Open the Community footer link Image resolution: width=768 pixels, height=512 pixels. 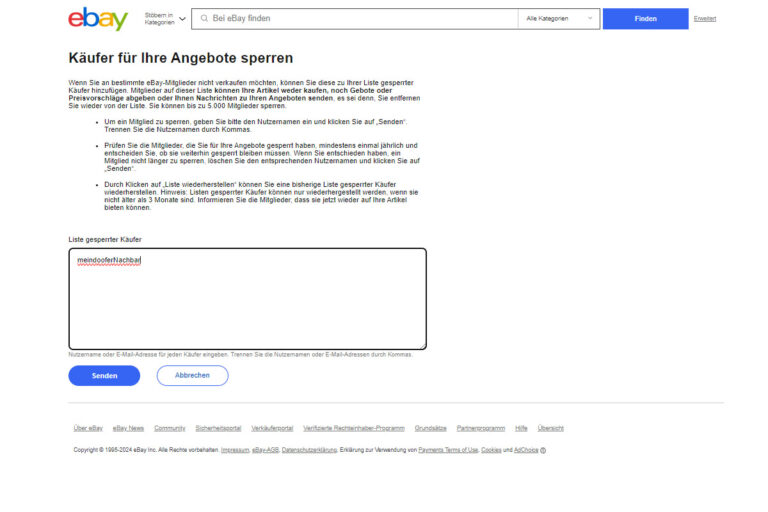[x=169, y=428]
